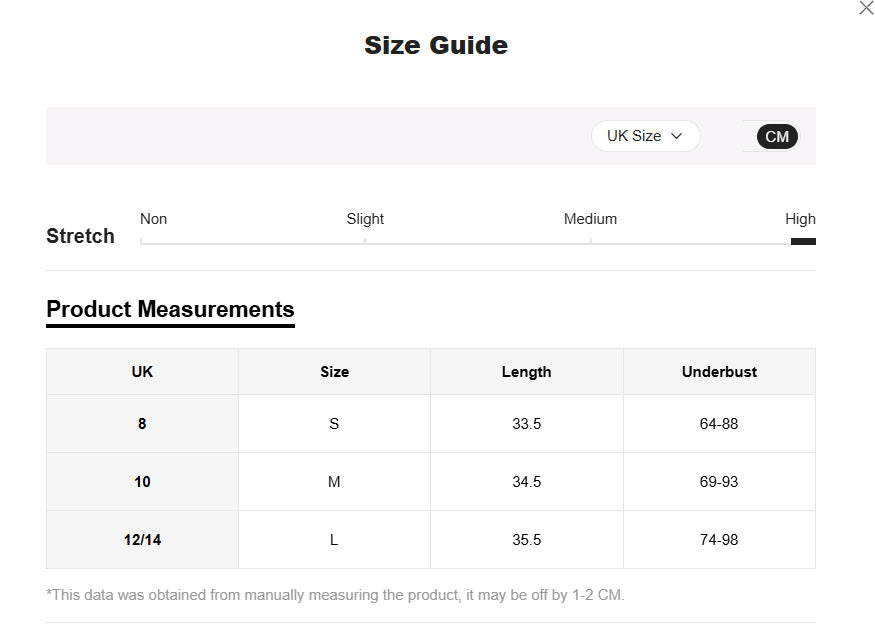Click the Length column header
Screen dimensions: 875x630
[x=526, y=372]
